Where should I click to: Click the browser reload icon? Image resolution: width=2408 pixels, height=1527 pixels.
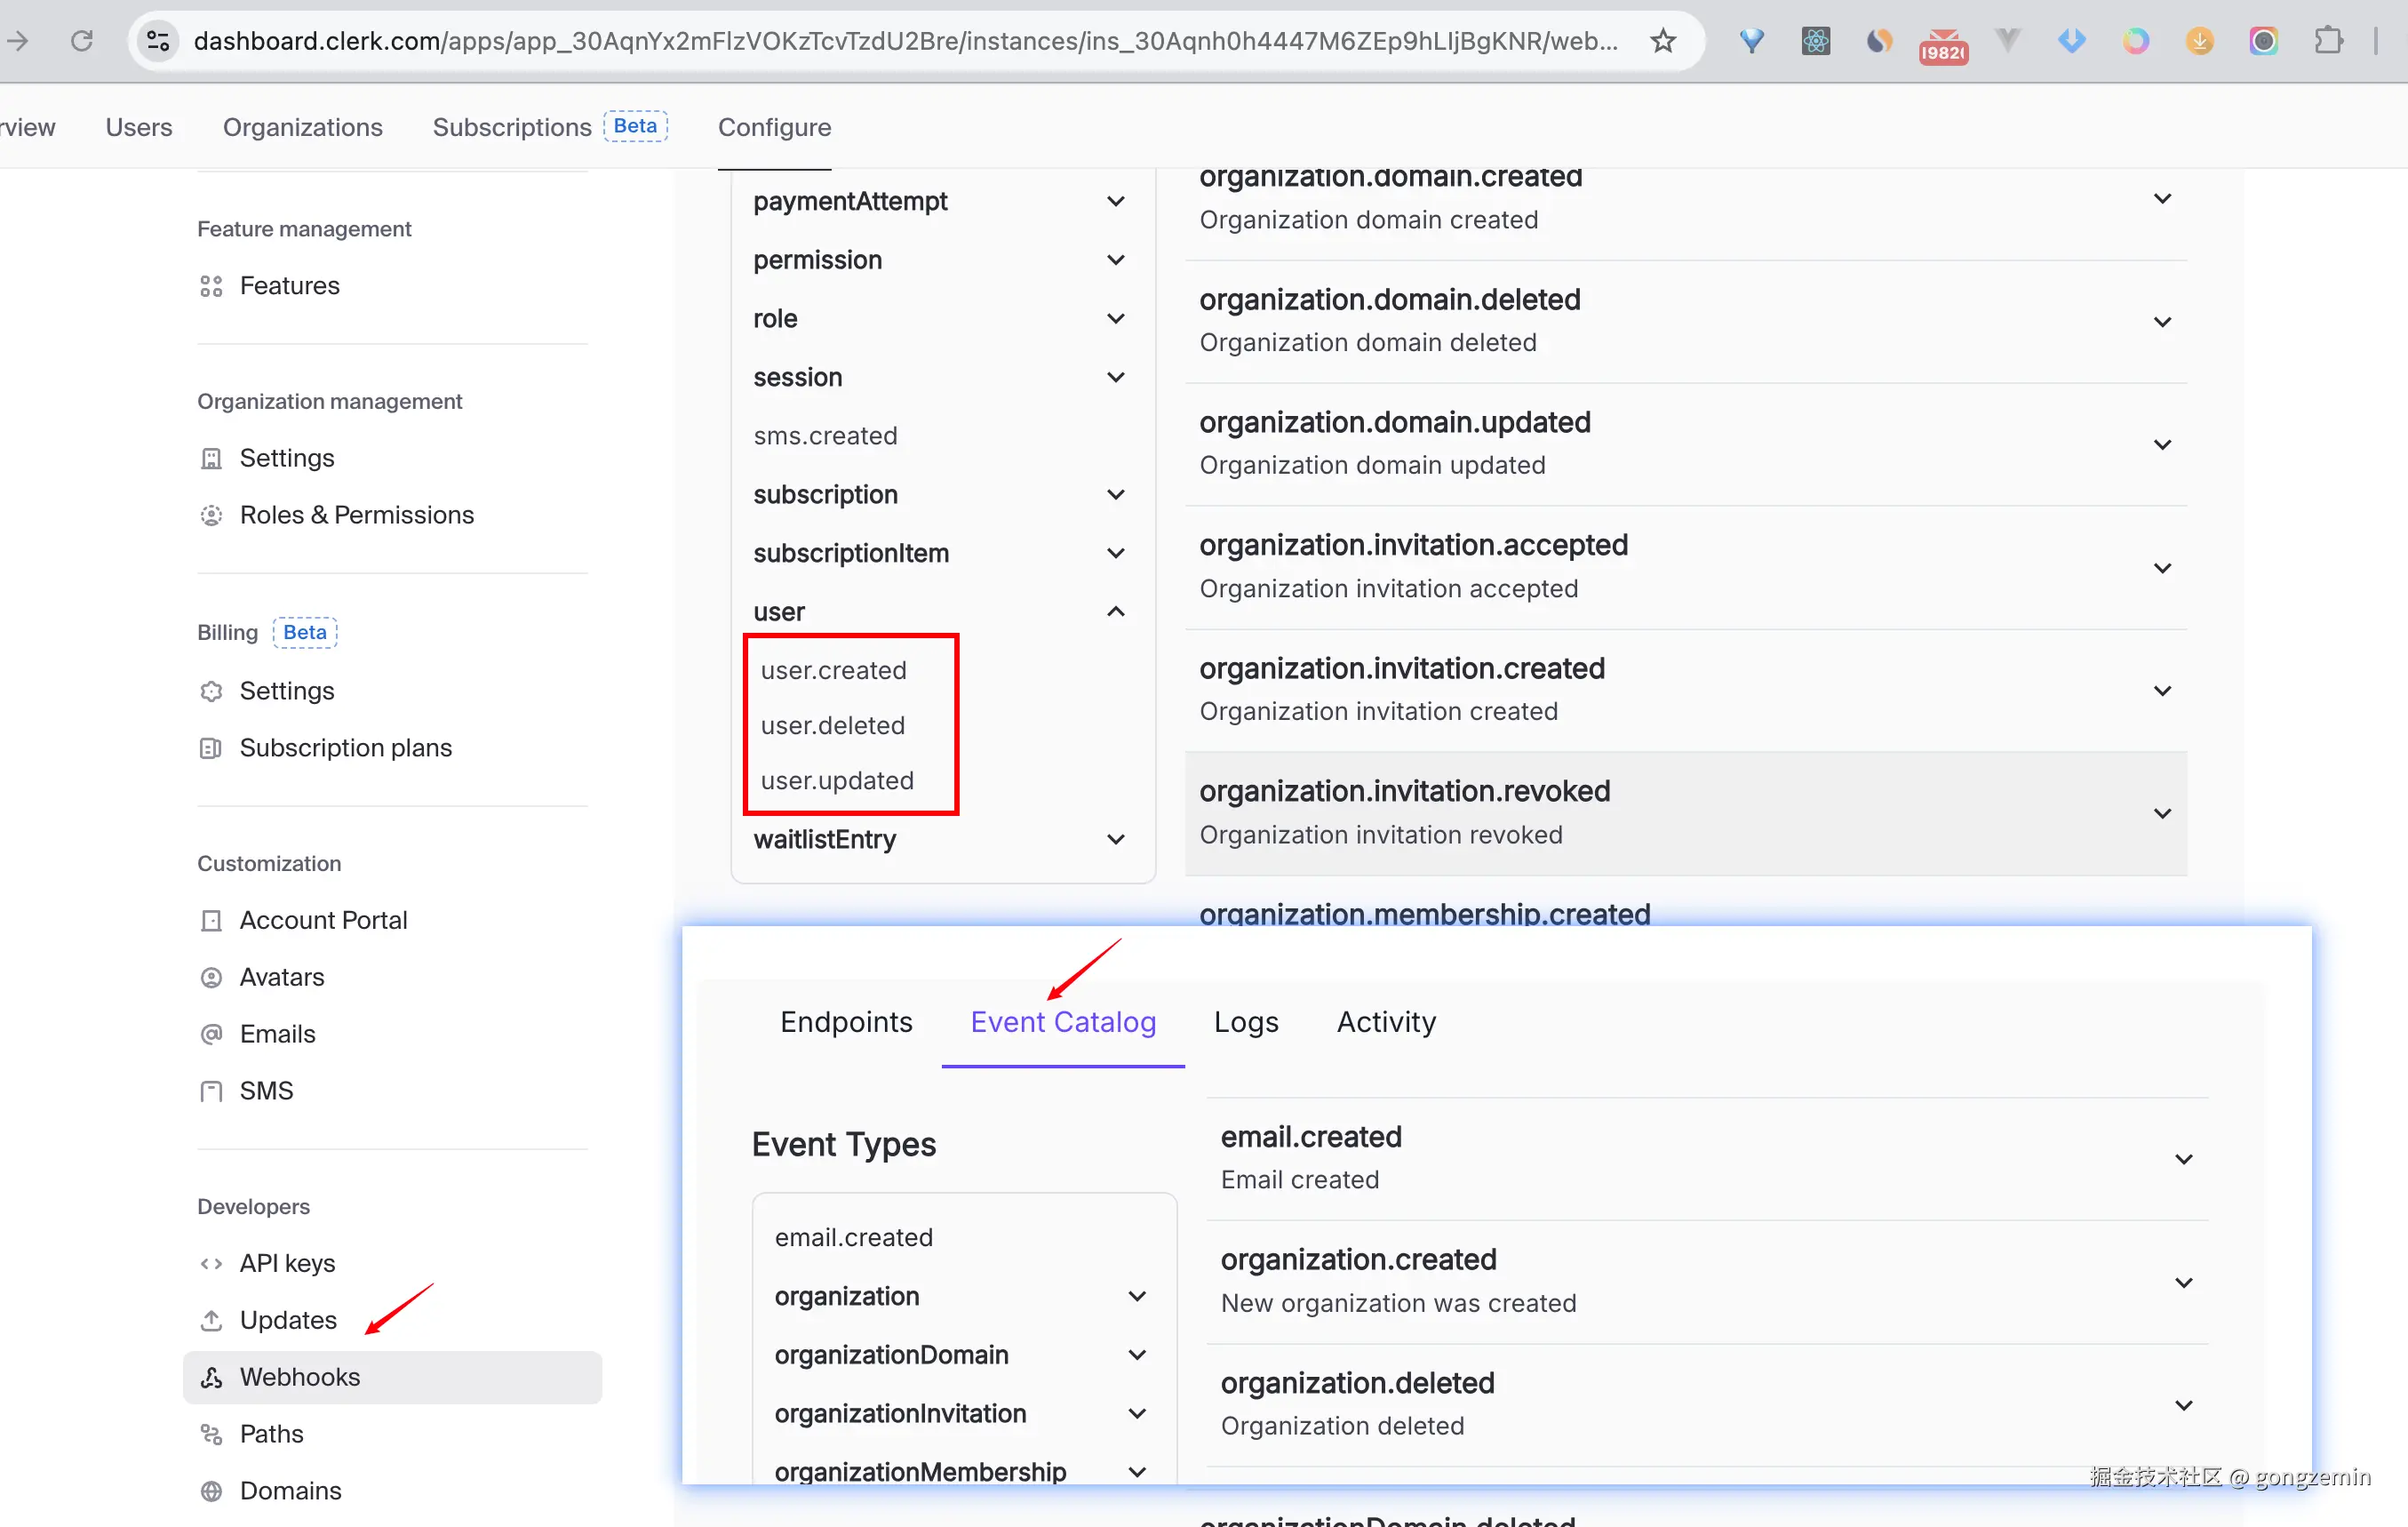(82, 41)
